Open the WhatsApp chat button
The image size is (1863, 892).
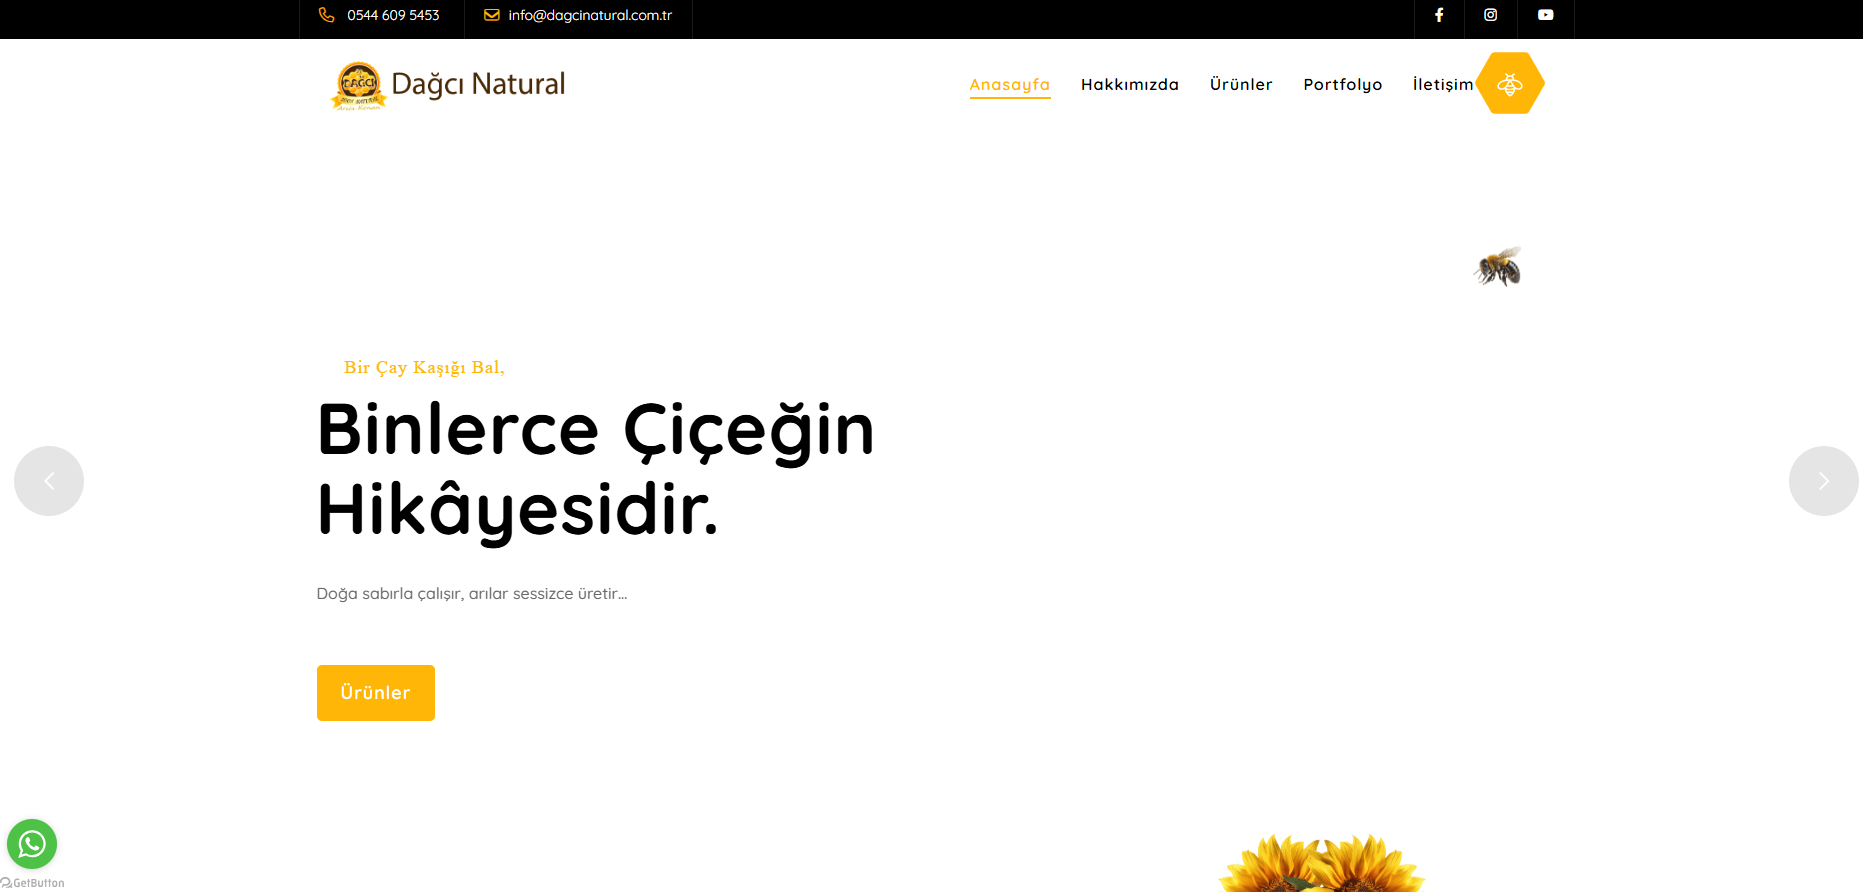[32, 844]
